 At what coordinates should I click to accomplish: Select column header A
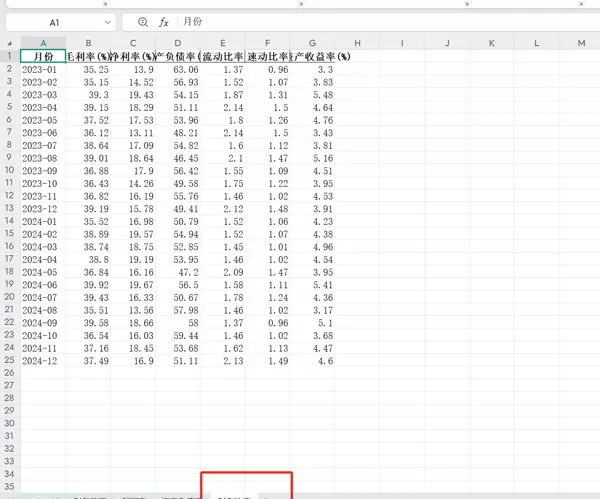(43, 42)
